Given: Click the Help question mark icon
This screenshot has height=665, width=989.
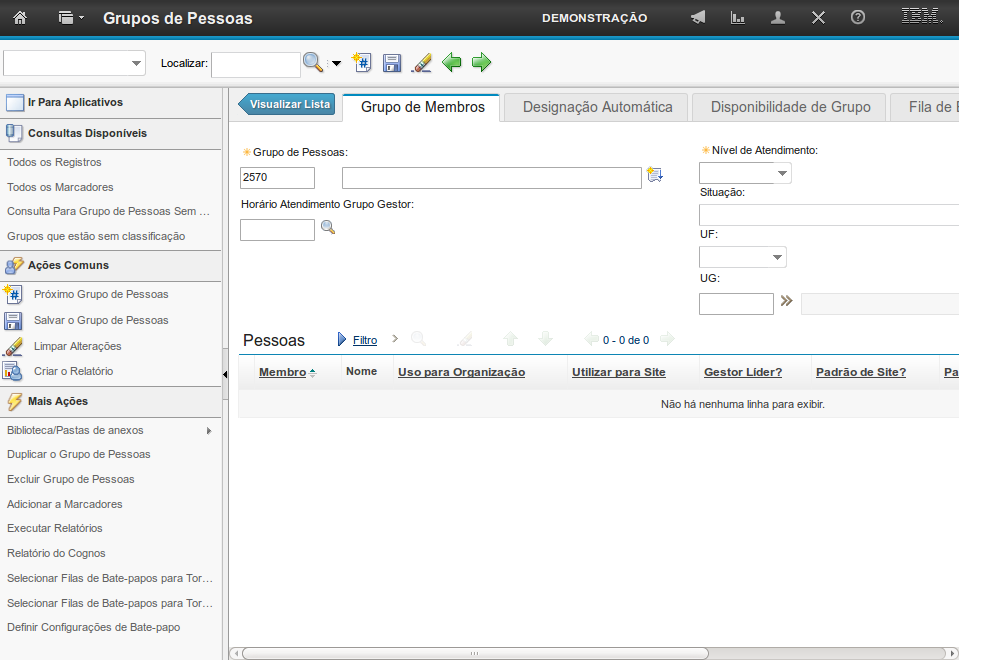Looking at the screenshot, I should 857,18.
